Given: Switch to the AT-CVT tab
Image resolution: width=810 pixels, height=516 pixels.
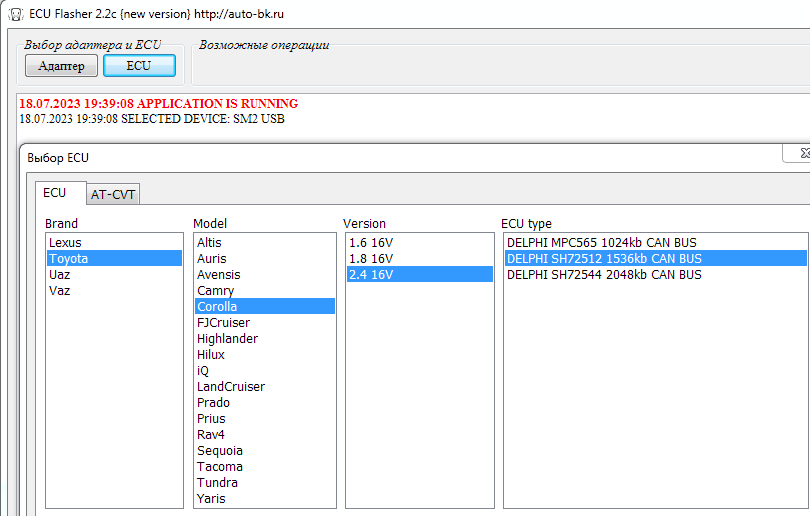Looking at the screenshot, I should (x=113, y=194).
